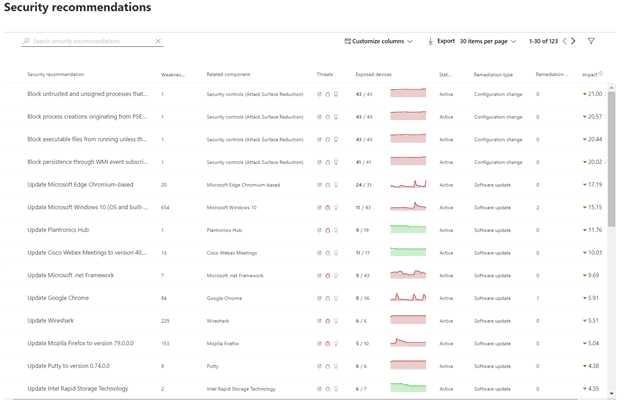The width and height of the screenshot is (624, 400).
Task: Click threat insights icon for Update Microsoft Windows 10
Action: pos(328,207)
